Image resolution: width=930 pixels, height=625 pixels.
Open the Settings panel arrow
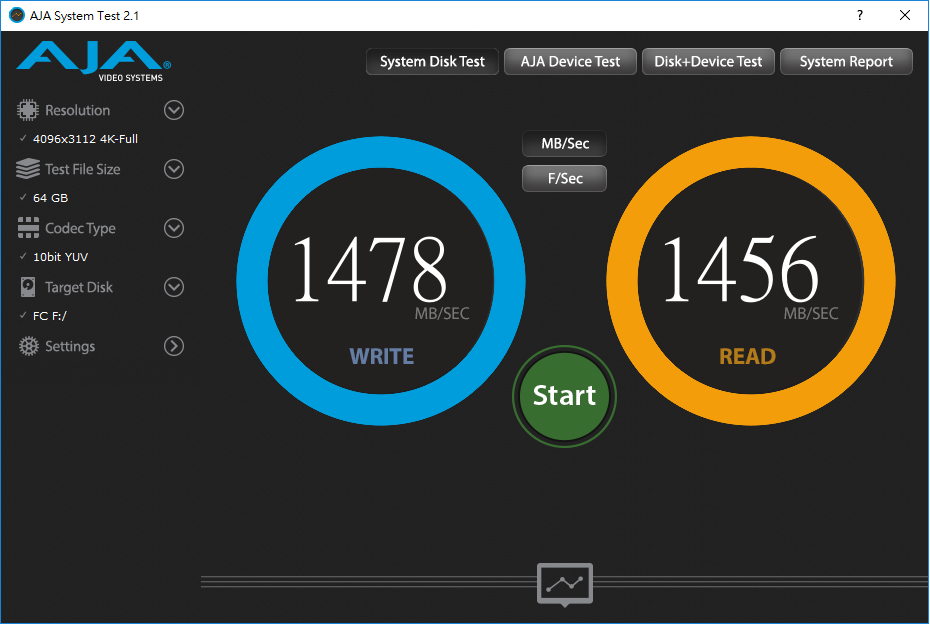coord(174,346)
